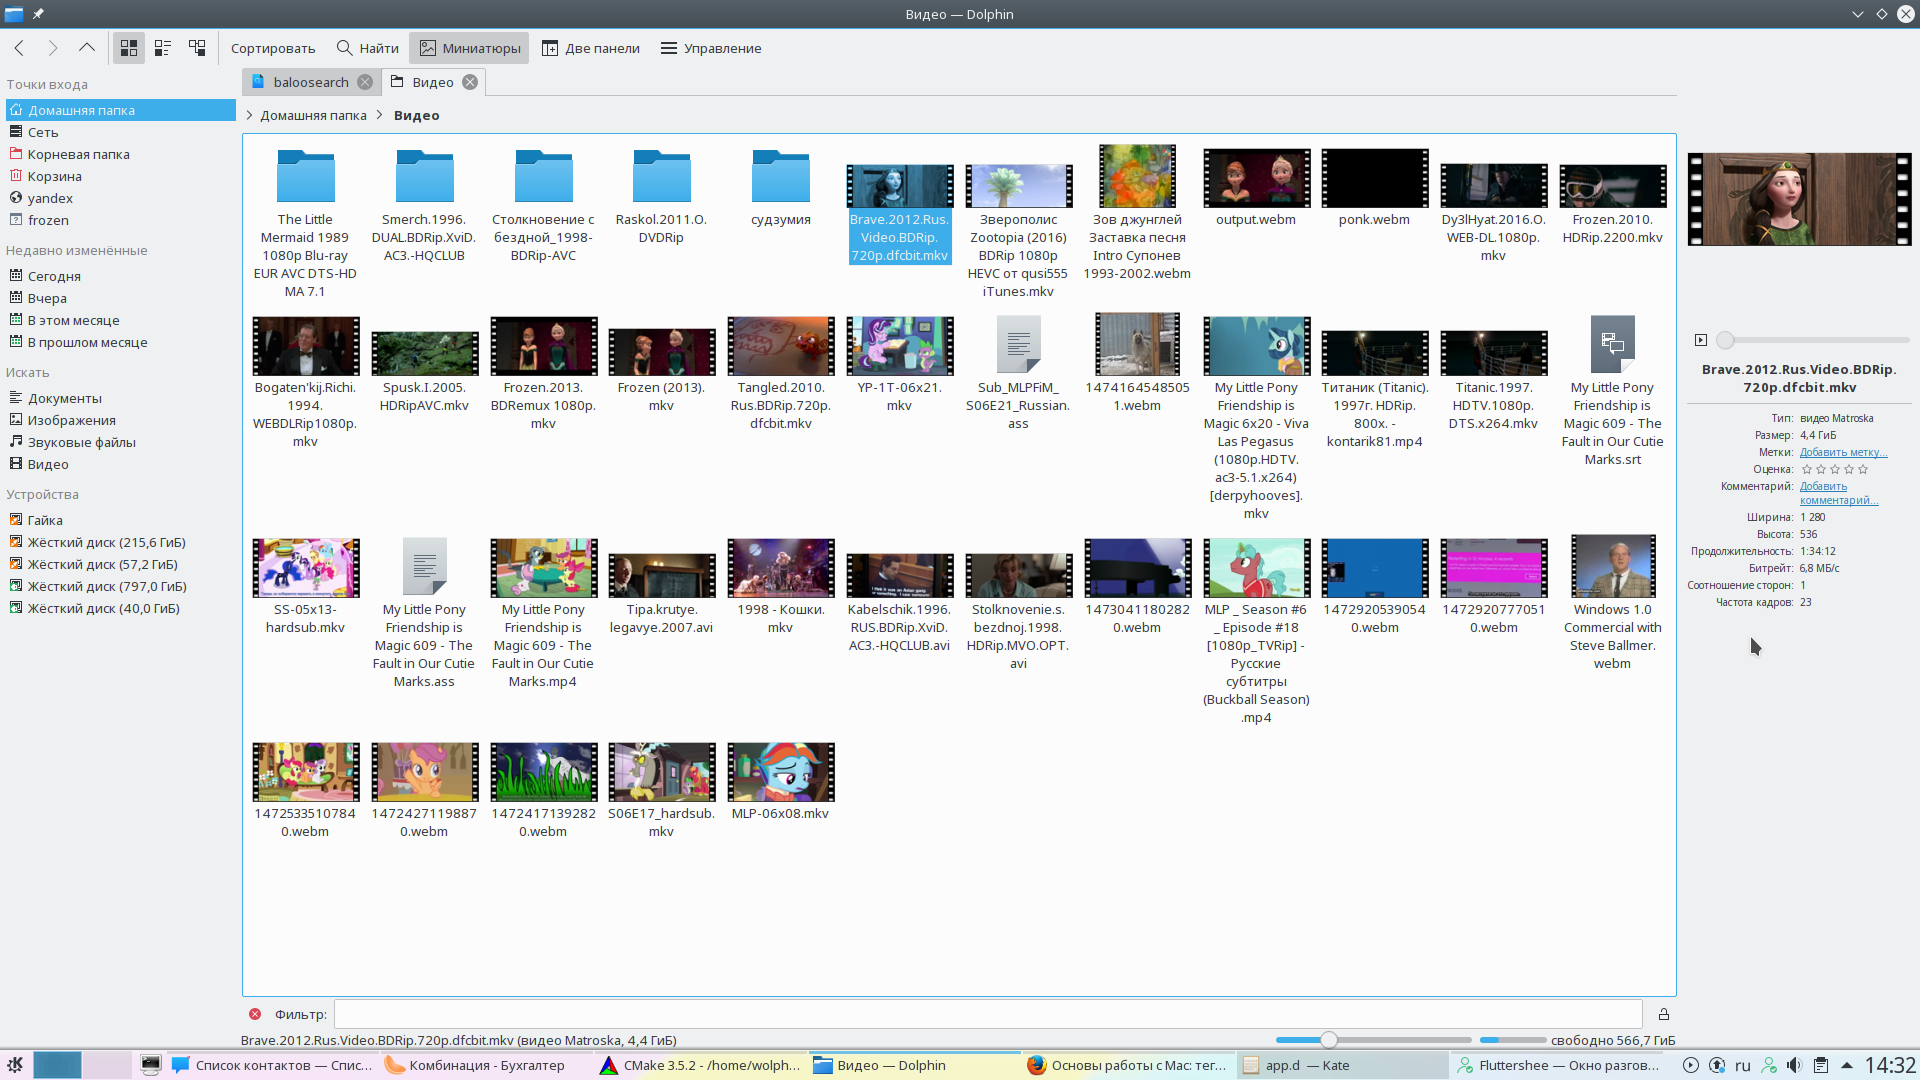Viewport: 1920px width, 1080px height.
Task: Open the Сортировать menu
Action: (273, 48)
